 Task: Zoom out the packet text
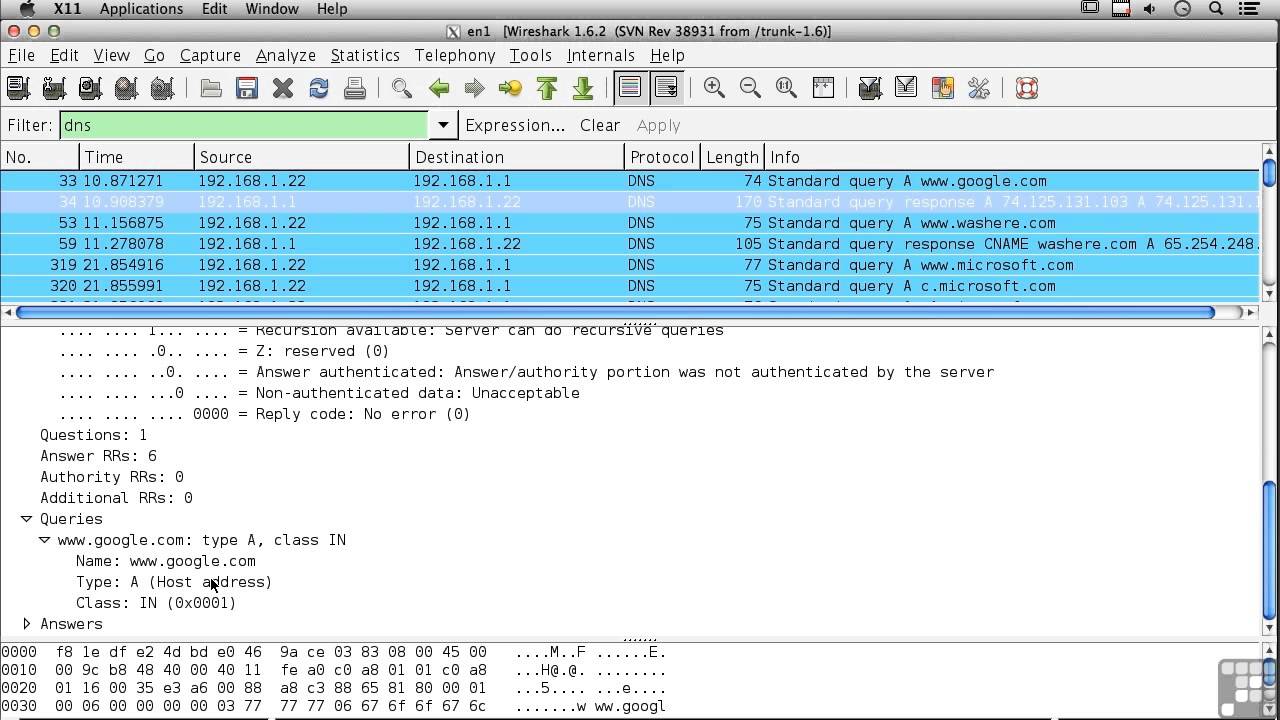click(750, 88)
